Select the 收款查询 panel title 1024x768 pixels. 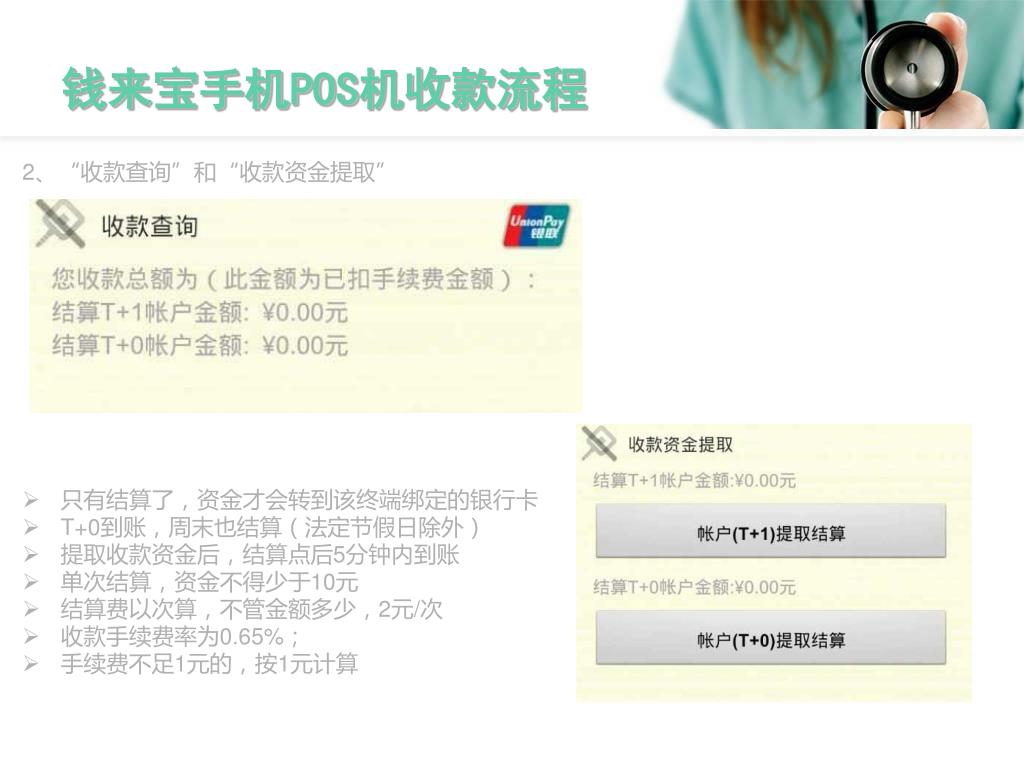pyautogui.click(x=149, y=226)
